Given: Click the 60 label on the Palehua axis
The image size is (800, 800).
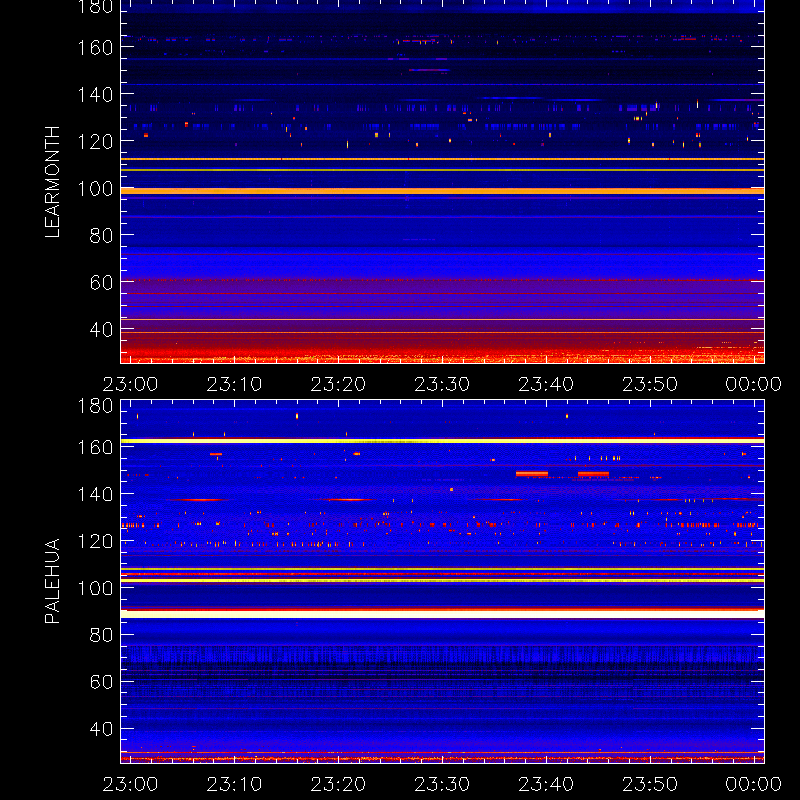Looking at the screenshot, I should click(x=101, y=682).
